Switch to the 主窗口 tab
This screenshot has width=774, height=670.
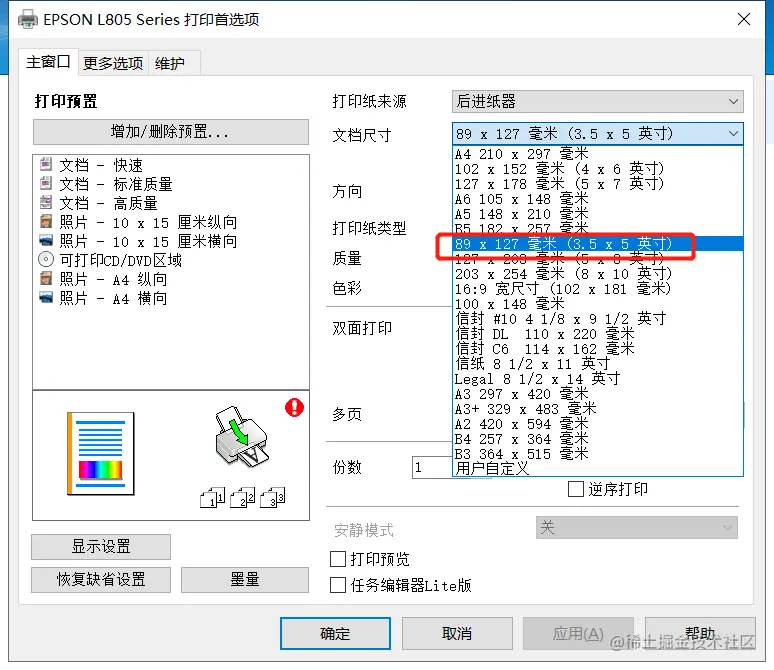click(x=48, y=62)
